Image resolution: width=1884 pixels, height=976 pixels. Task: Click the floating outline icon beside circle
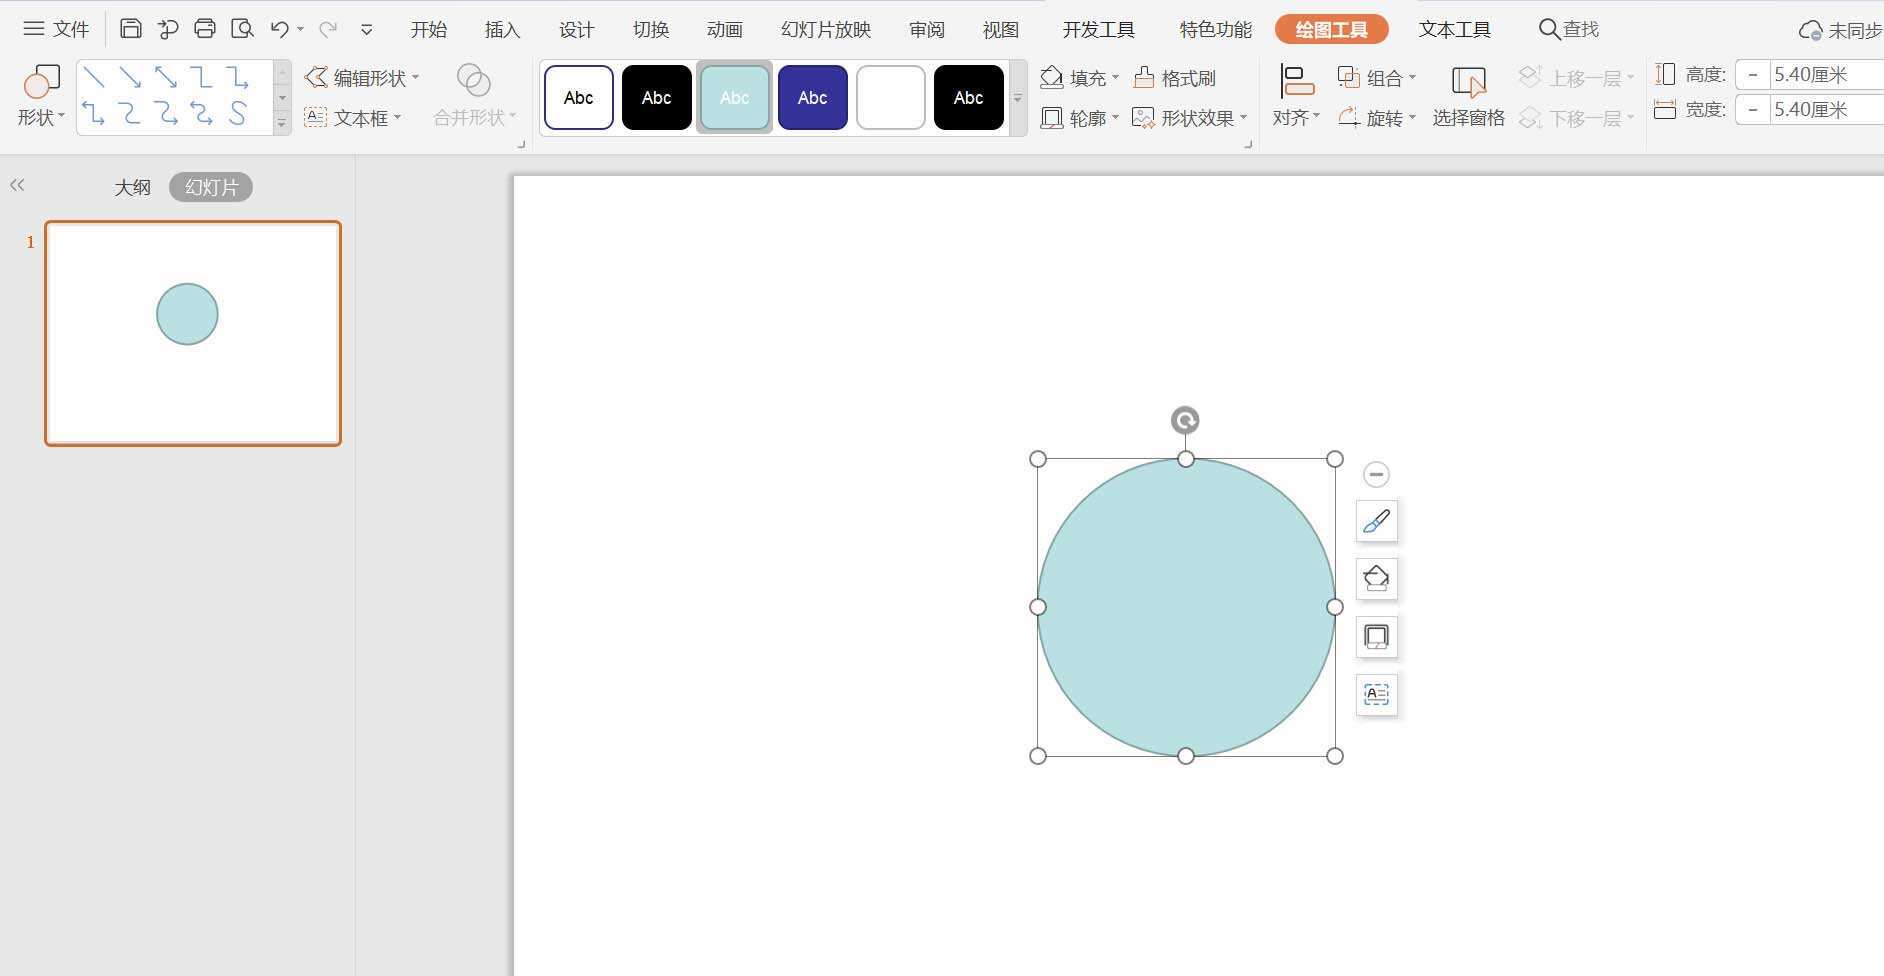coord(1376,636)
